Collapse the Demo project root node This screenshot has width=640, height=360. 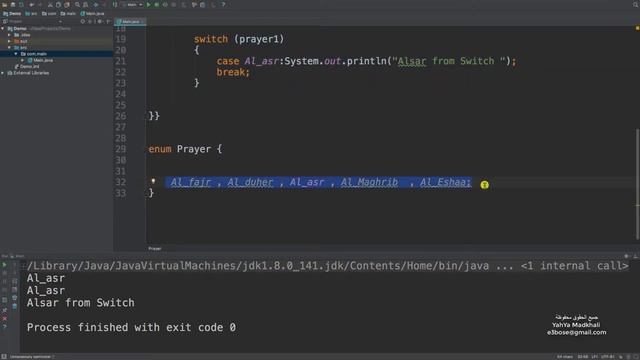[3, 29]
